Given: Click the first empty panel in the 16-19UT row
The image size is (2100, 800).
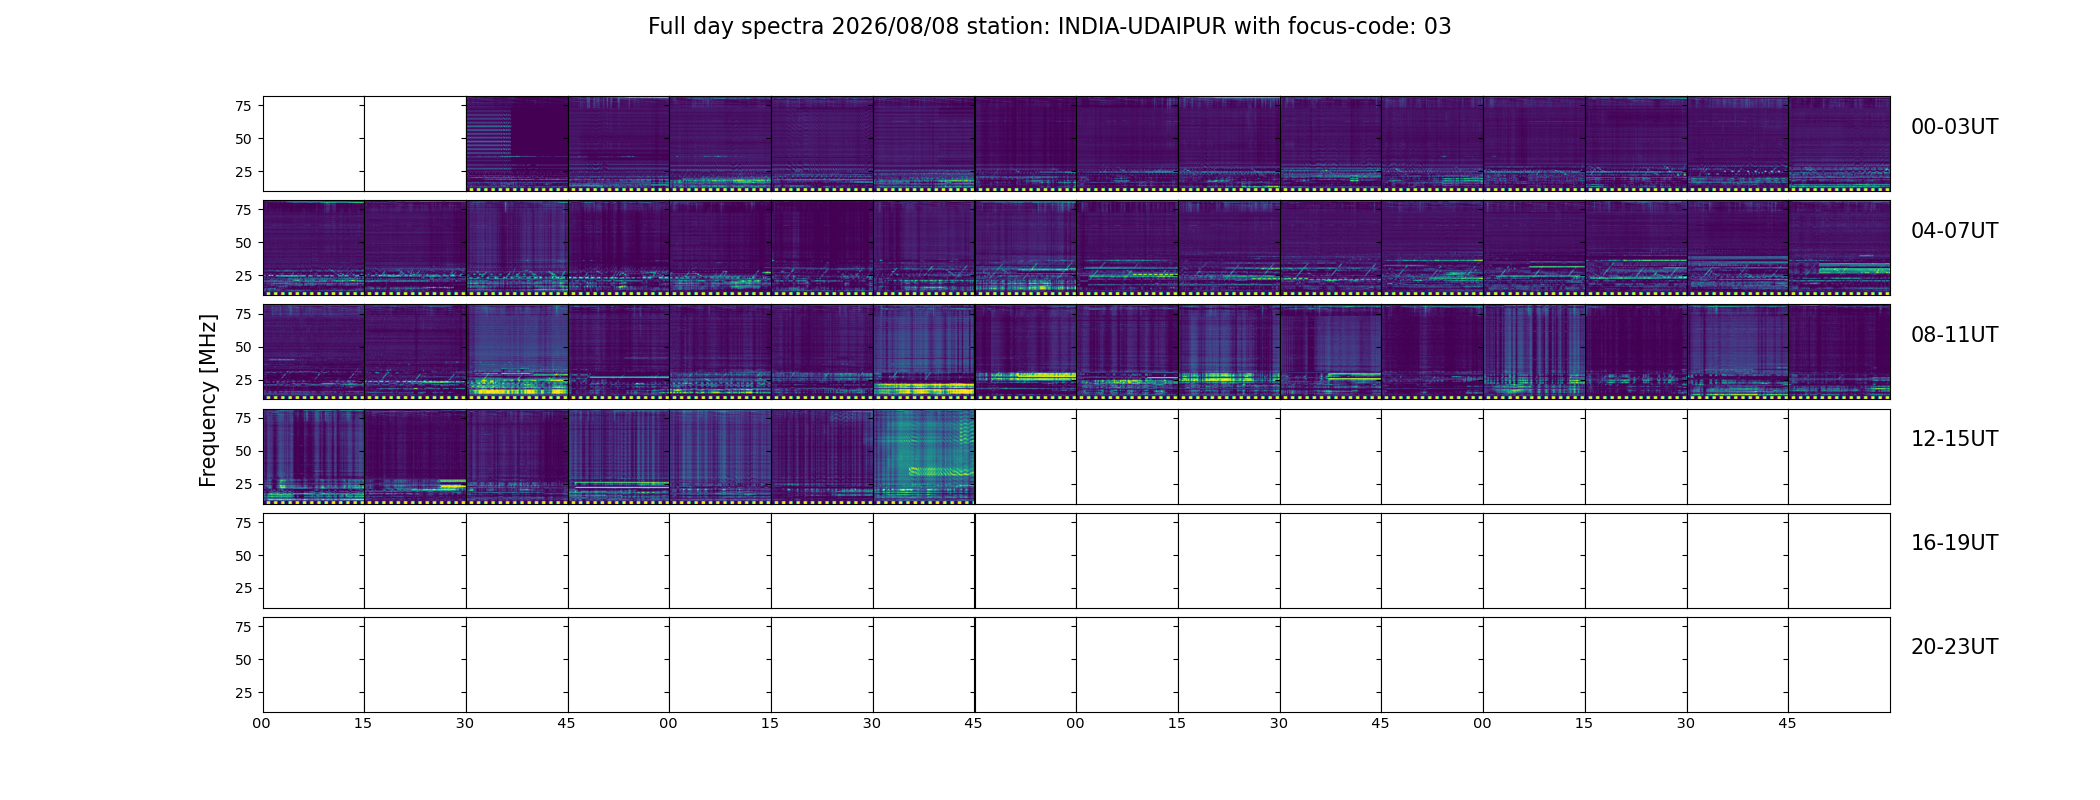Looking at the screenshot, I should click(x=314, y=561).
